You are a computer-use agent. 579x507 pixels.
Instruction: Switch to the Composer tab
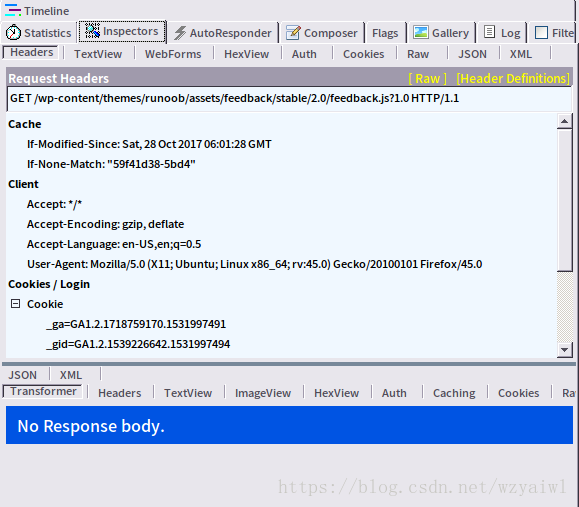coord(322,33)
